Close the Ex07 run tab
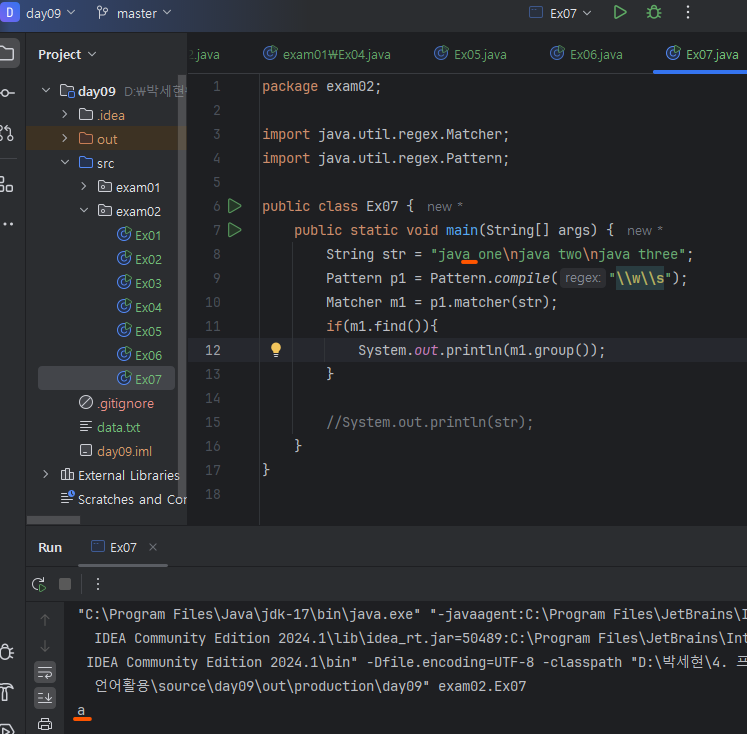 pos(153,547)
